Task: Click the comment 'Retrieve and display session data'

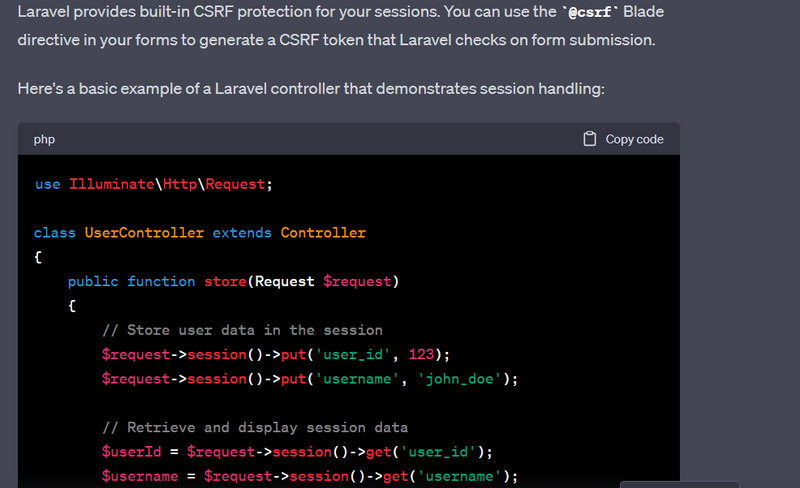Action: point(255,427)
